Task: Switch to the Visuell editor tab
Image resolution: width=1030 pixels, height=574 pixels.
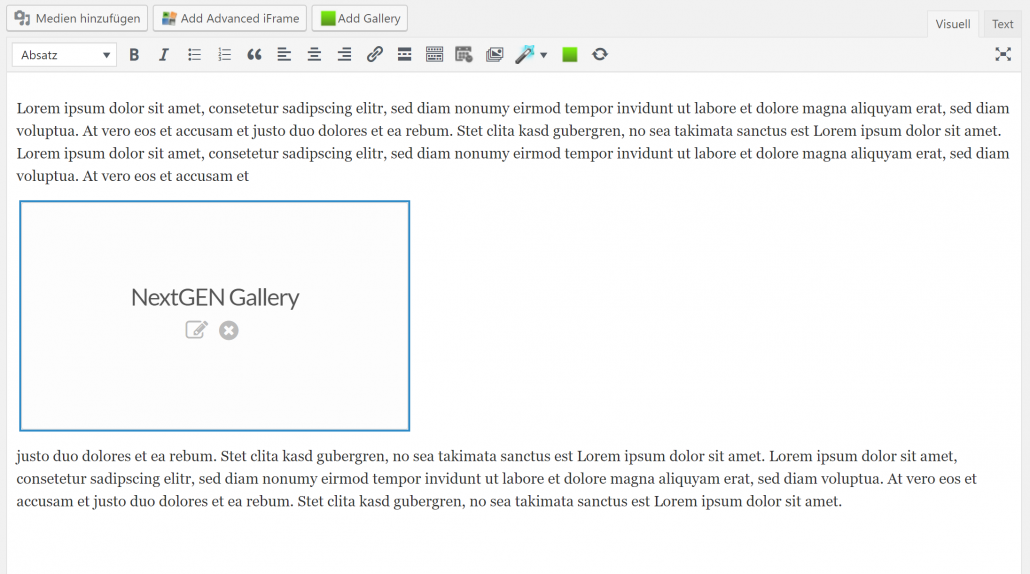Action: [x=952, y=24]
